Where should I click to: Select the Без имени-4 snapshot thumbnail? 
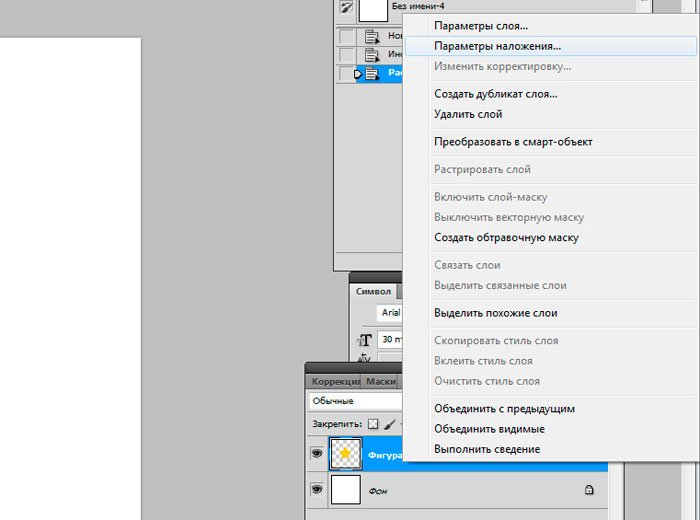pyautogui.click(x=372, y=9)
